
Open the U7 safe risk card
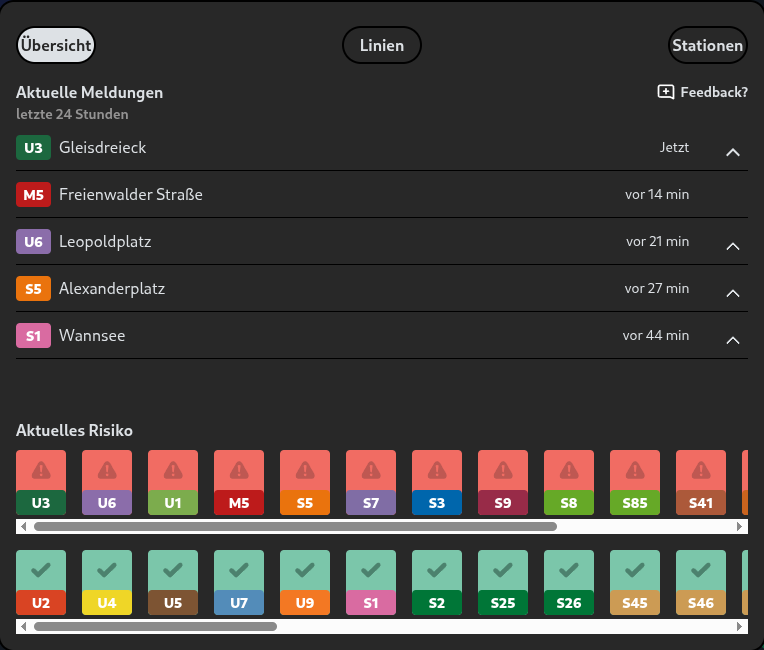coord(239,582)
